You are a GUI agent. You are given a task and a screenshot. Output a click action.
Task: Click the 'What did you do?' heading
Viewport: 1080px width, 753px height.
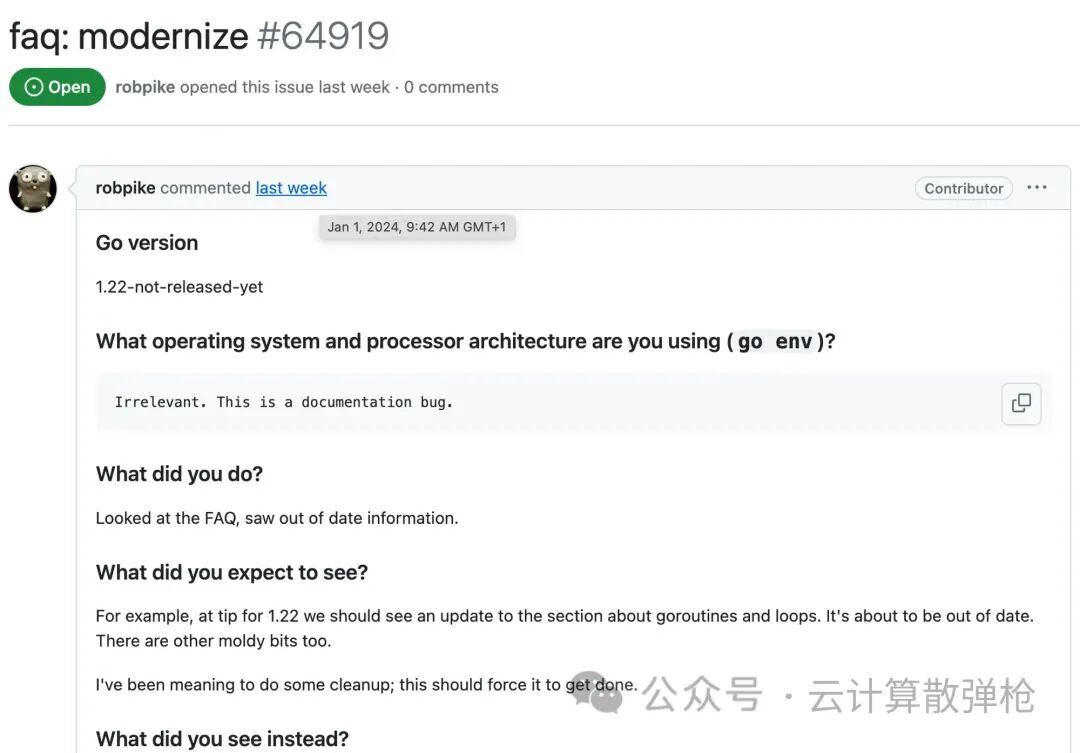(179, 474)
